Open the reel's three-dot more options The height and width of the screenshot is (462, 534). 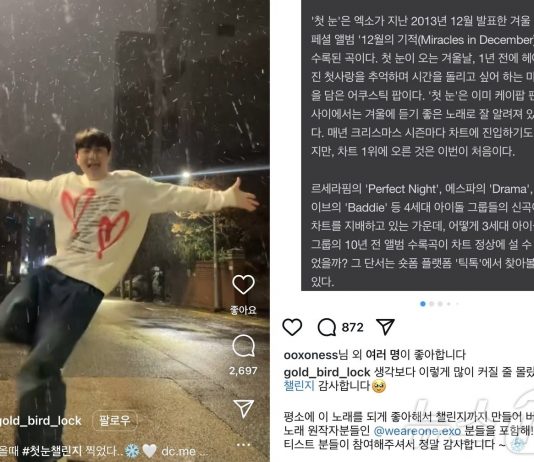point(243,444)
